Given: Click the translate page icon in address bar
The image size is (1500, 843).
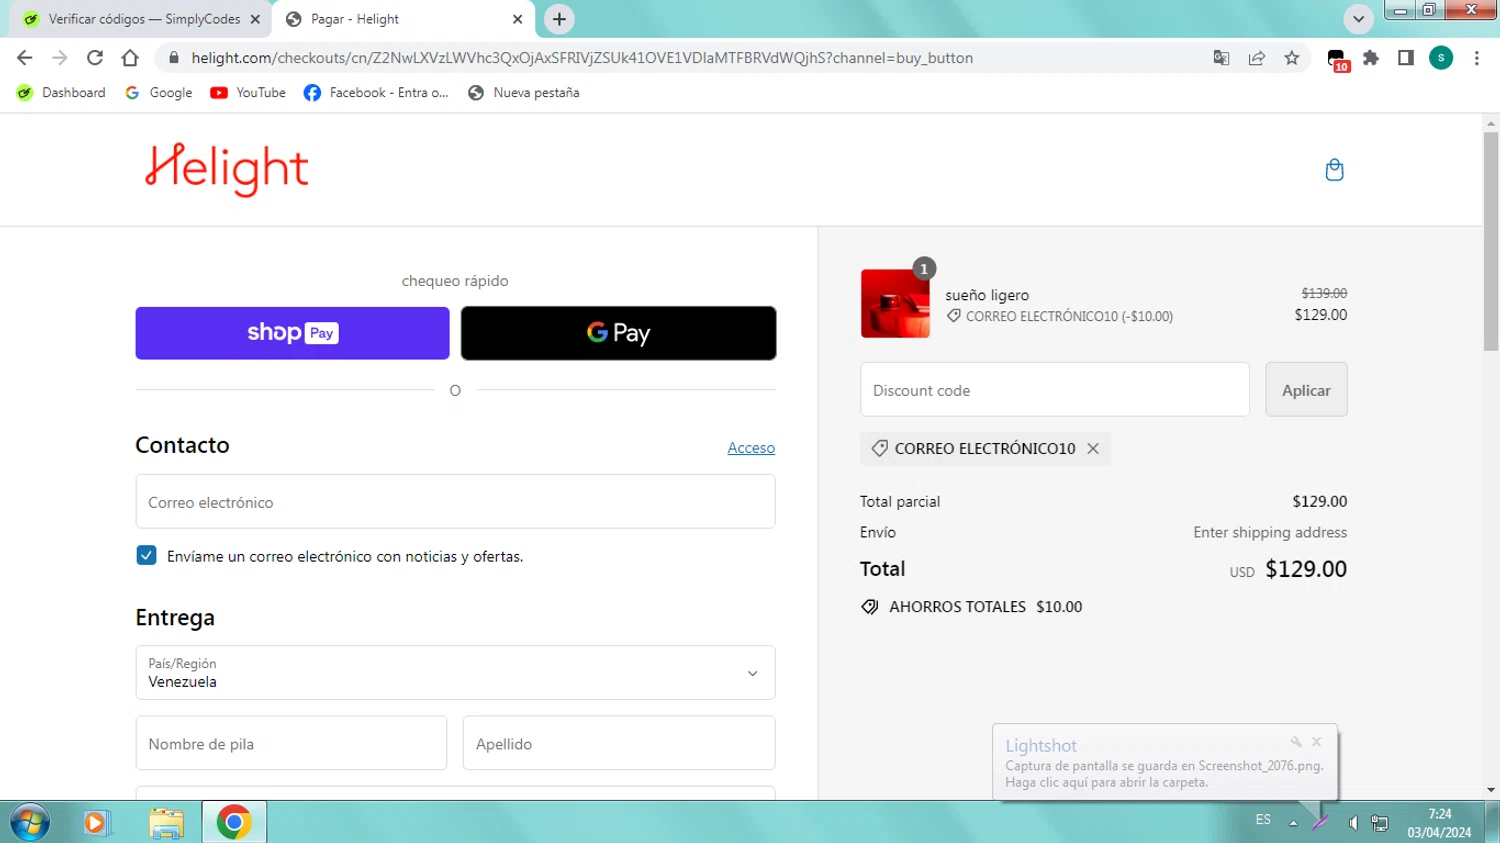Looking at the screenshot, I should tap(1221, 58).
